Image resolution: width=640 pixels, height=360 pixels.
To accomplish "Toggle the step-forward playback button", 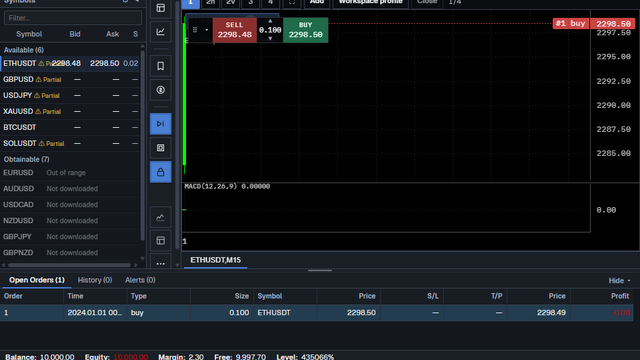I will (160, 124).
